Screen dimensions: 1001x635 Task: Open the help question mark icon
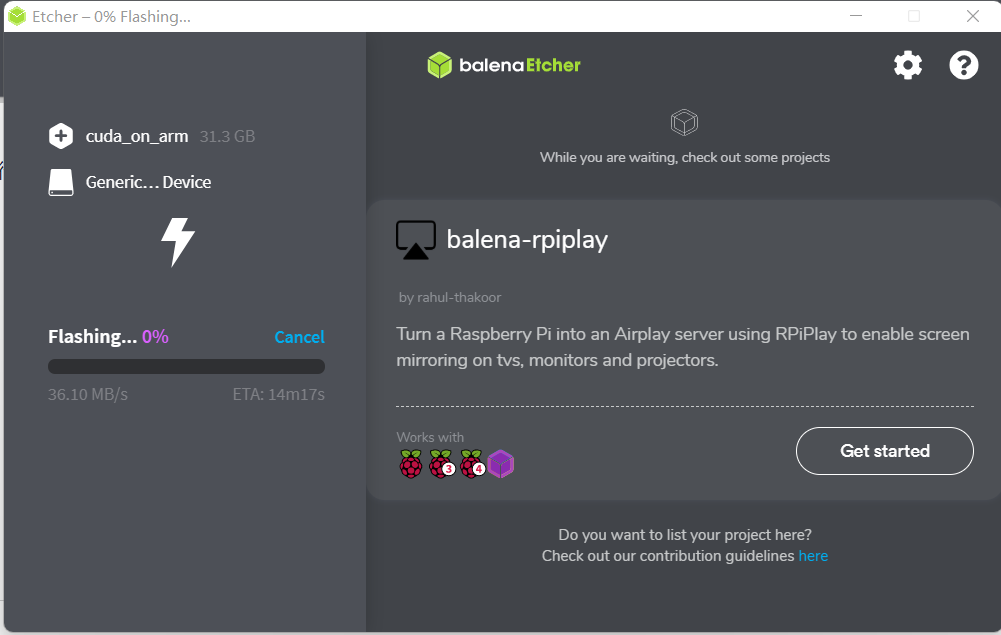963,65
